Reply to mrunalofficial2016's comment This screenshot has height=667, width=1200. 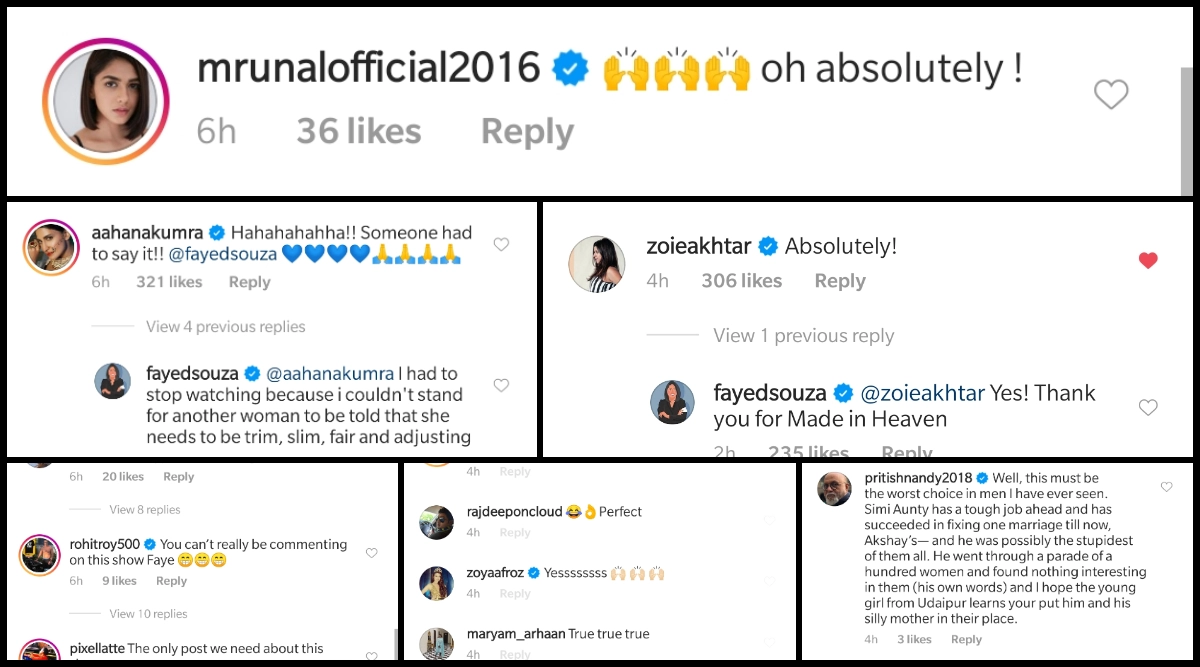coord(527,132)
